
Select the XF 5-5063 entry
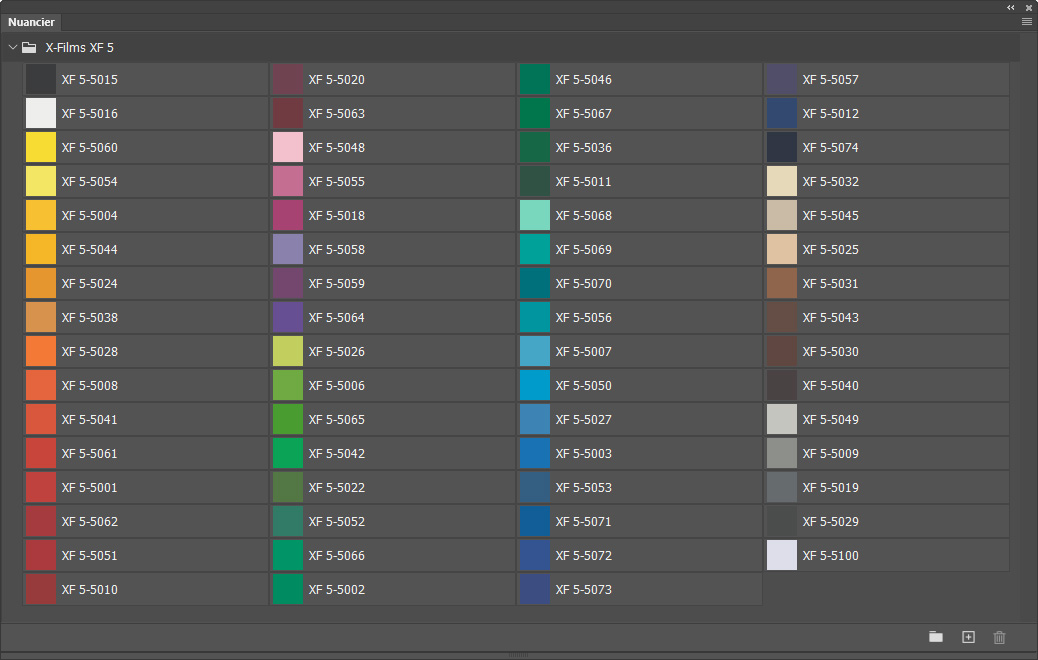393,113
